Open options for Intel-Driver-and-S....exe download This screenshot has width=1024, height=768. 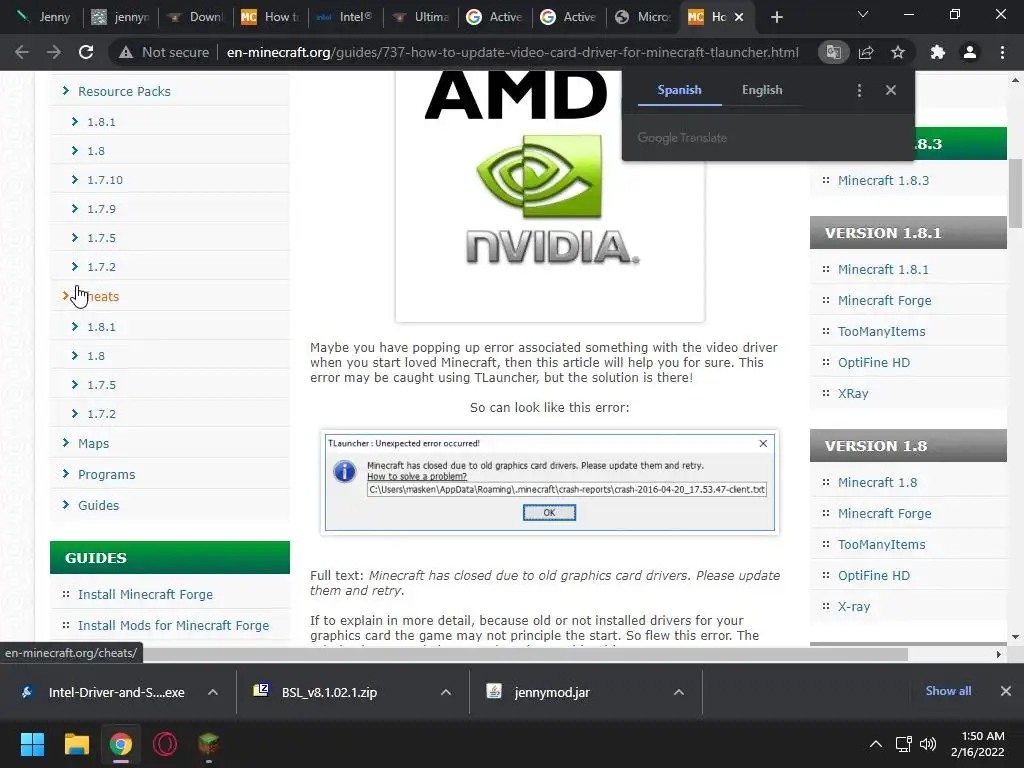[213, 692]
